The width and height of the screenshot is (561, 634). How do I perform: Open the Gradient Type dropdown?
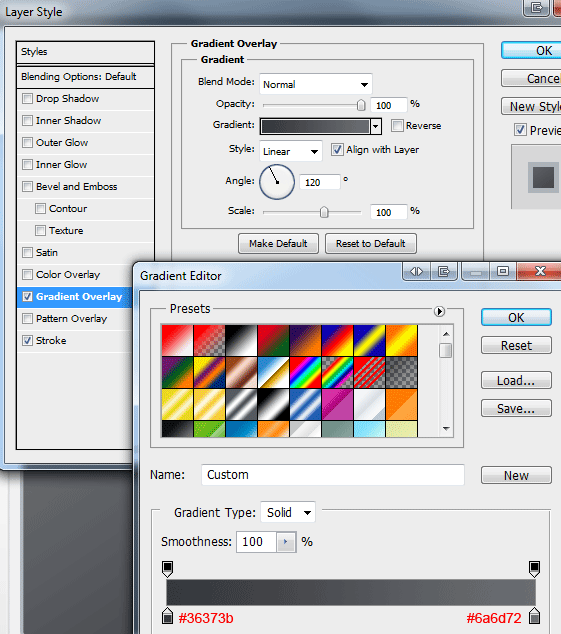coord(288,513)
